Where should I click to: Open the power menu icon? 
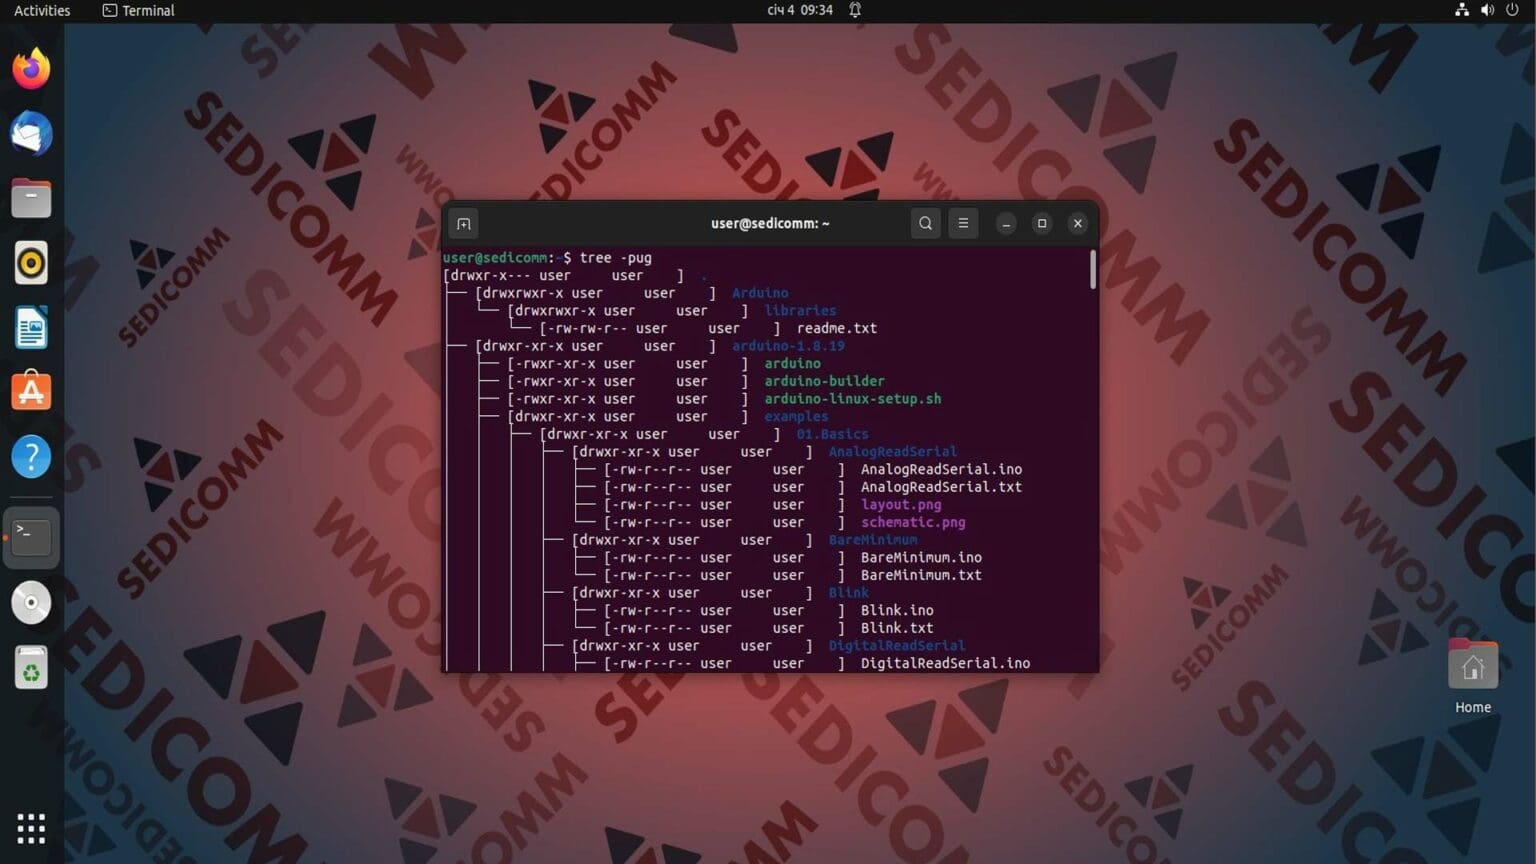coord(1512,10)
